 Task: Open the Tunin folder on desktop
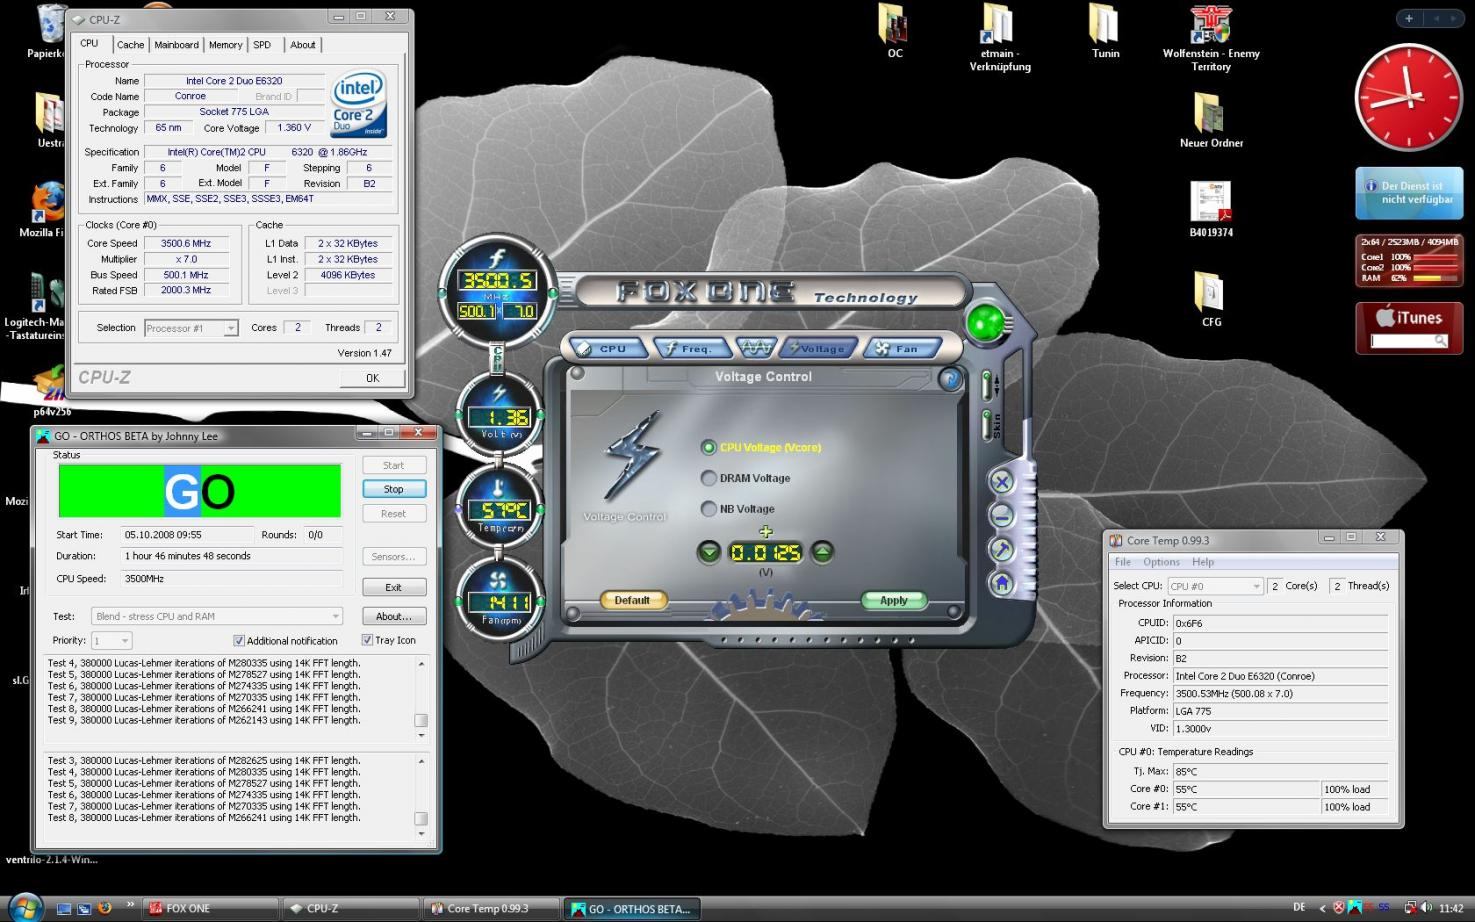tap(1105, 31)
